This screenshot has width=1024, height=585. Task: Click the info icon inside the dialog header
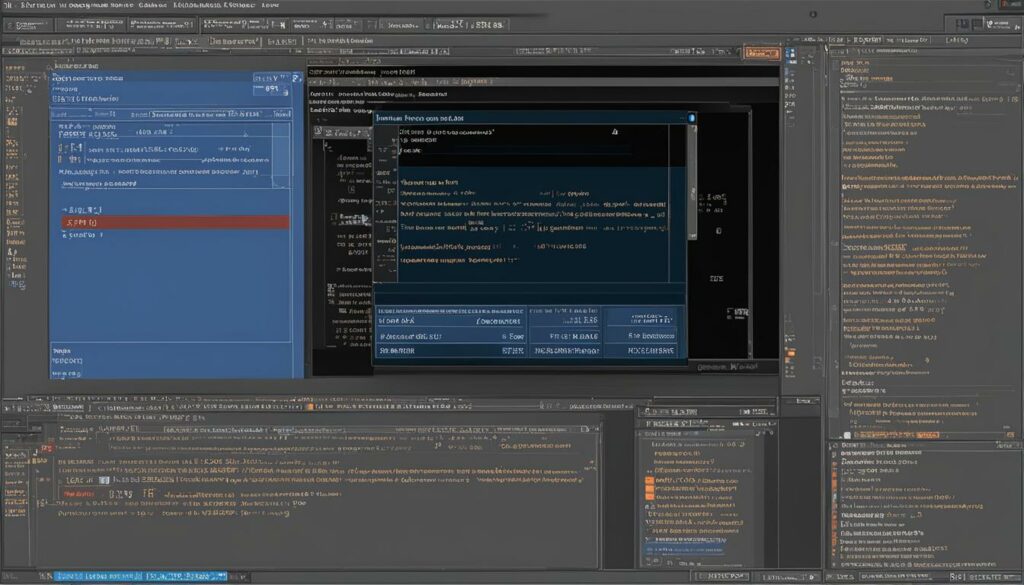pos(692,118)
